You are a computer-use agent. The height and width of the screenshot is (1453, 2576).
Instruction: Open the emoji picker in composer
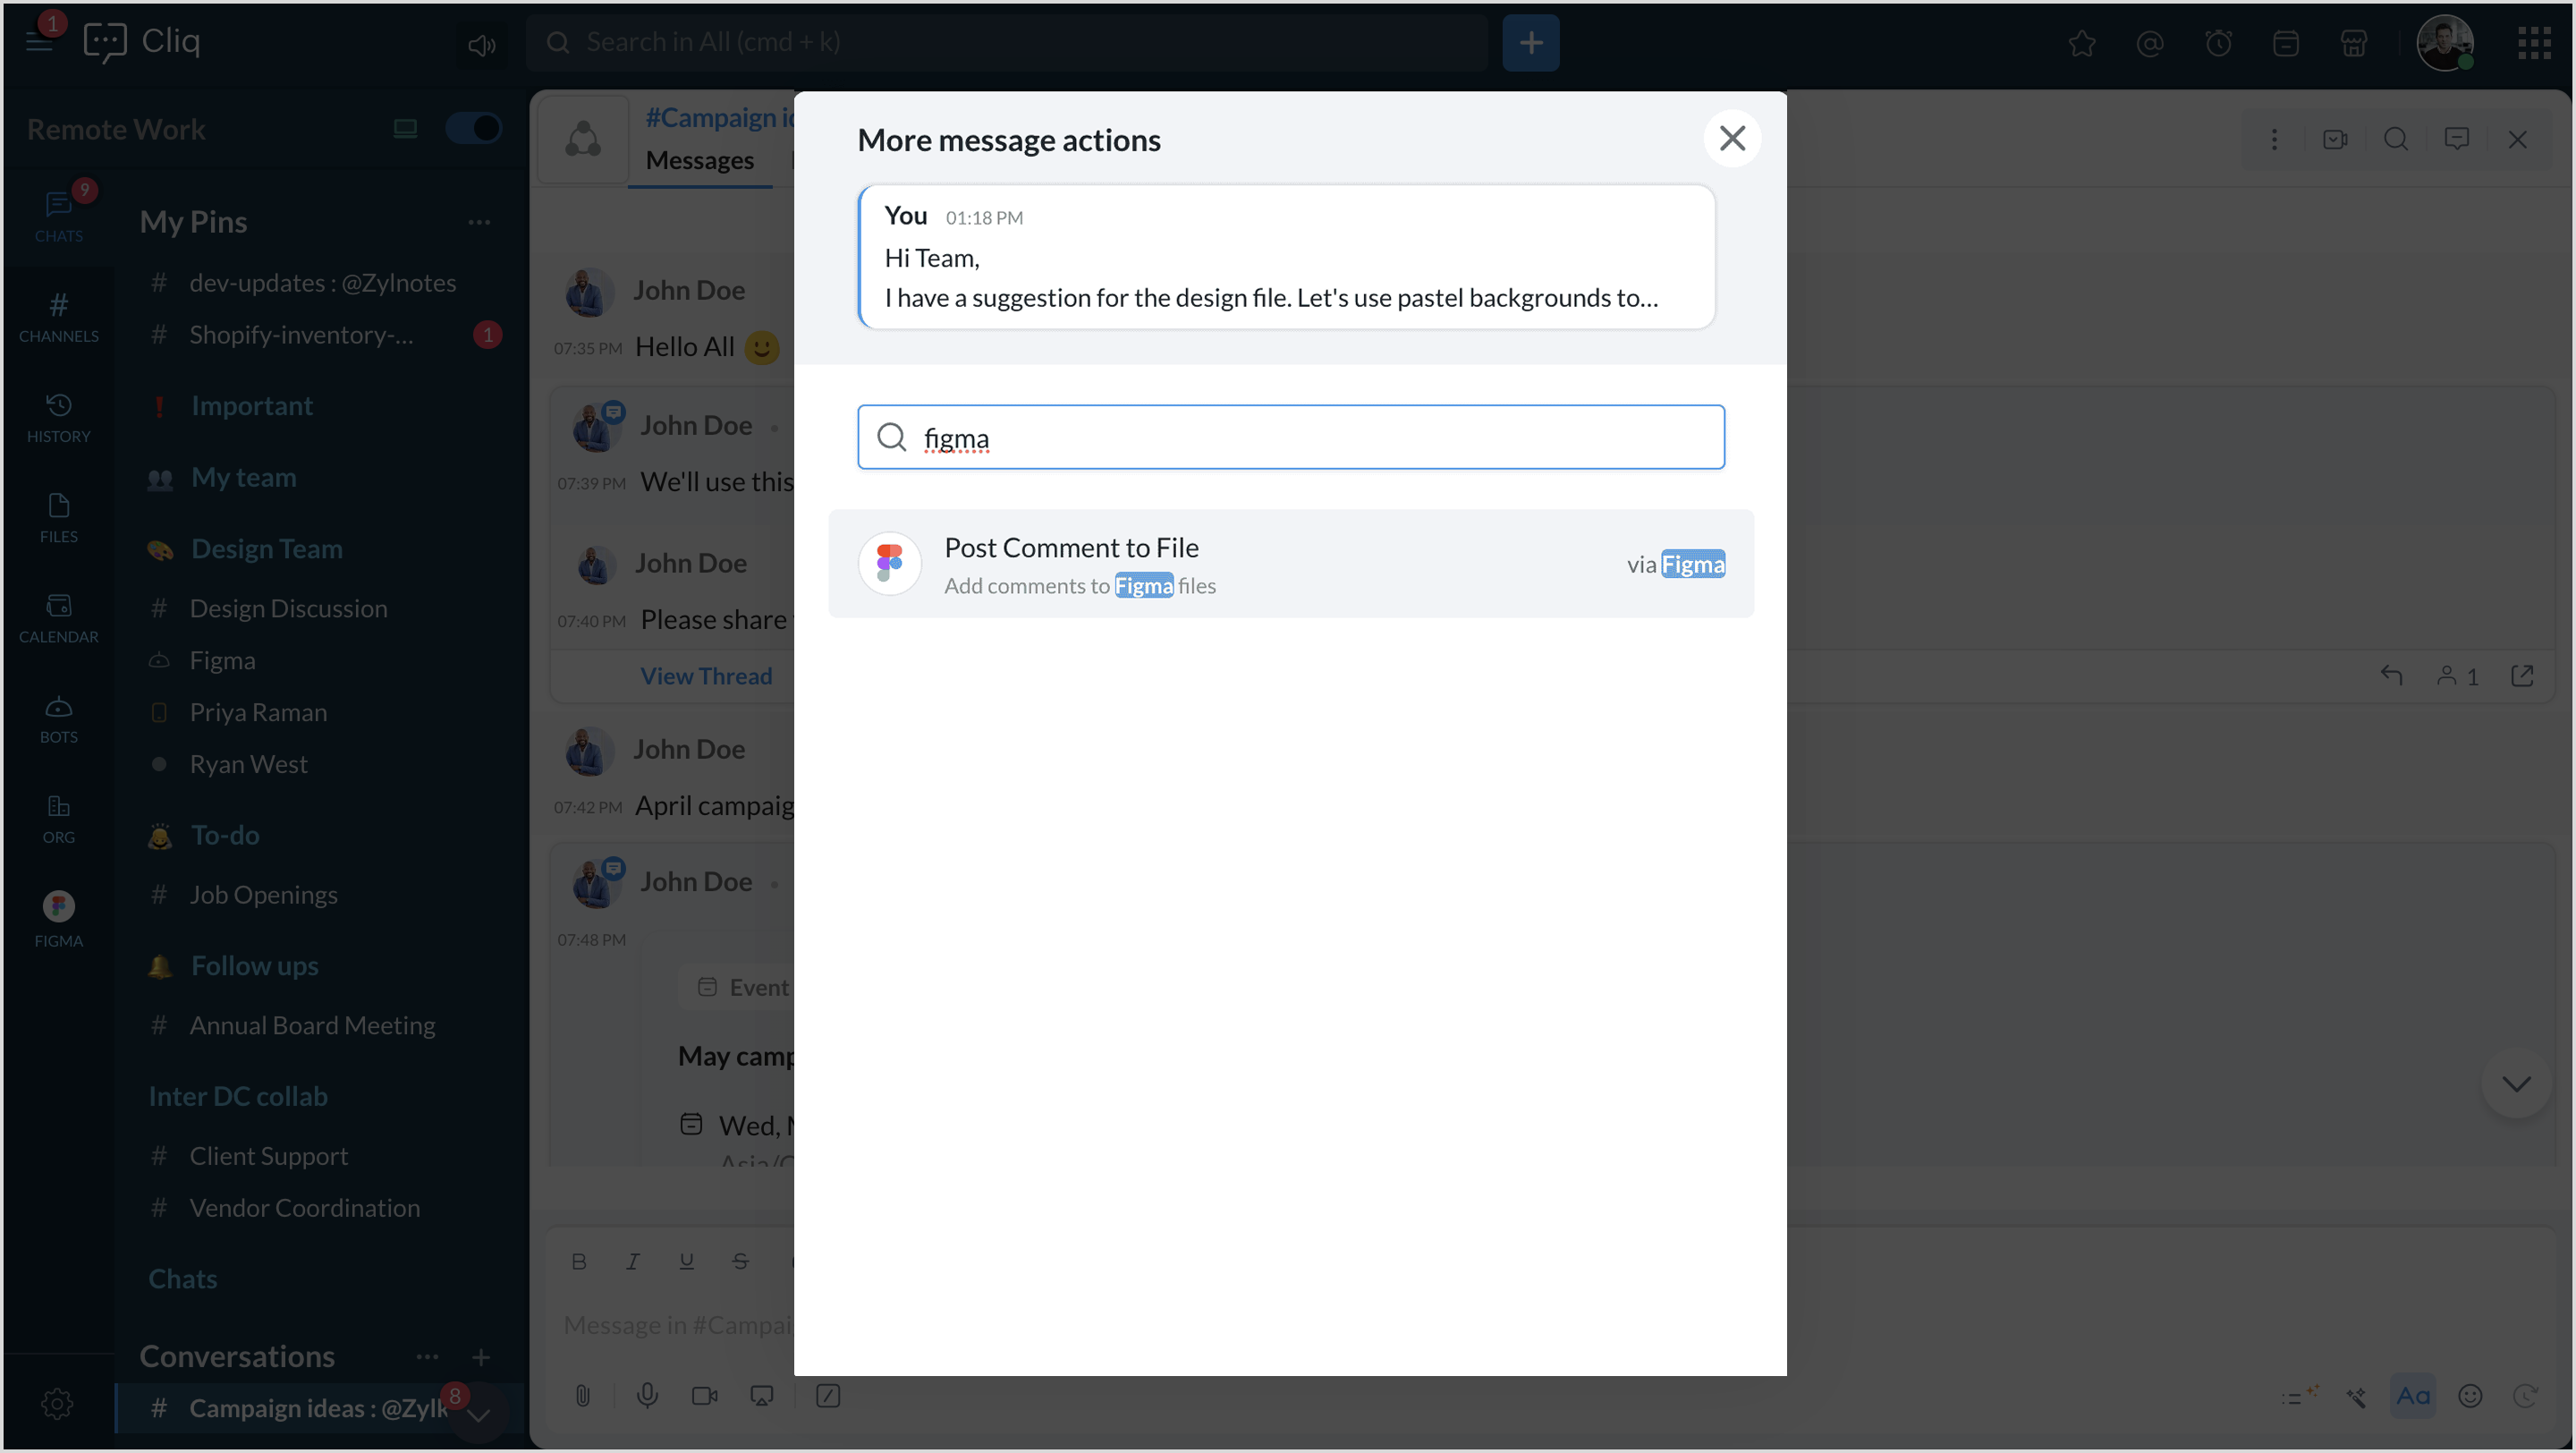pos(2470,1395)
